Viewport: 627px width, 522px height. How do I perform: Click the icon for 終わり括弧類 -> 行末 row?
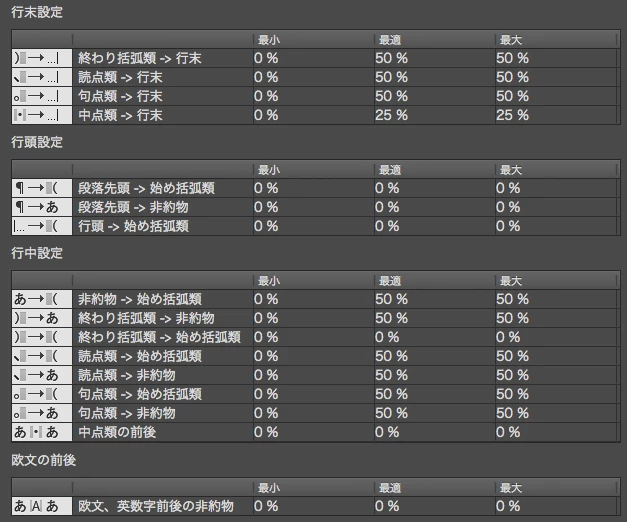click(x=42, y=58)
